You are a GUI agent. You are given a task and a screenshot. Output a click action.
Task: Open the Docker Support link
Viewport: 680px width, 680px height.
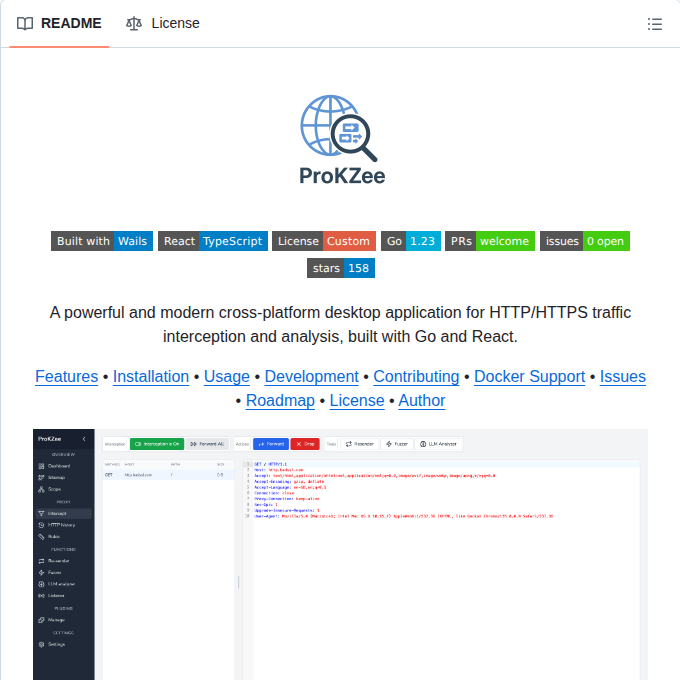click(x=529, y=377)
